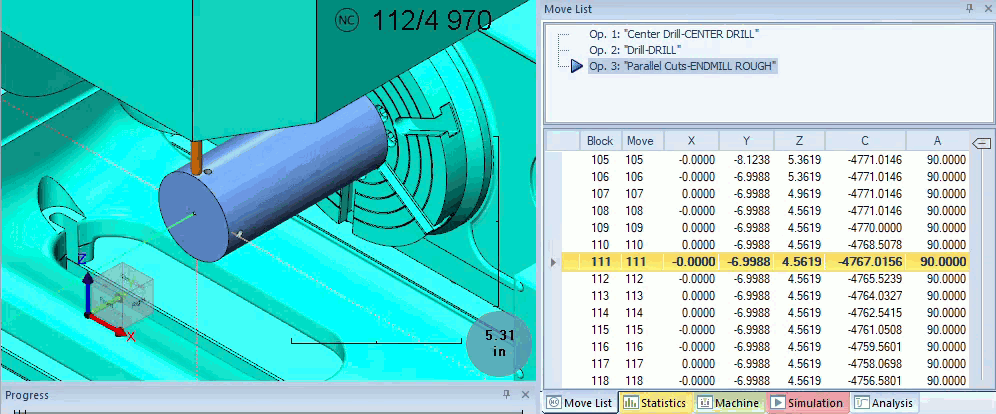Image resolution: width=996 pixels, height=414 pixels.
Task: Click the NC circle icon in viewport
Action: (x=347, y=21)
